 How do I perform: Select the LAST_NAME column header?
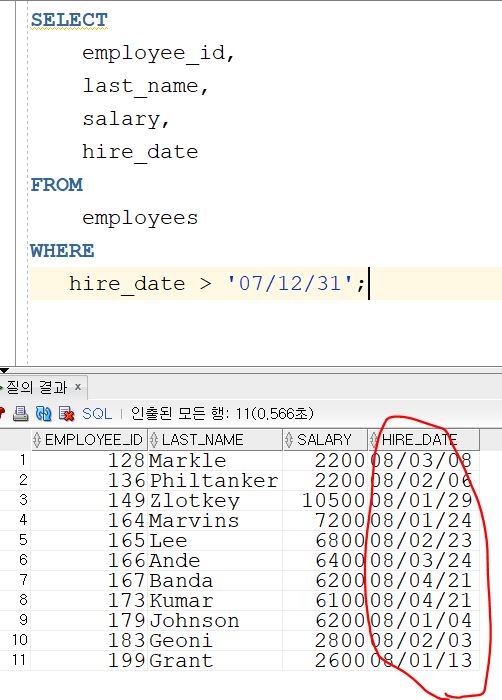(x=215, y=440)
